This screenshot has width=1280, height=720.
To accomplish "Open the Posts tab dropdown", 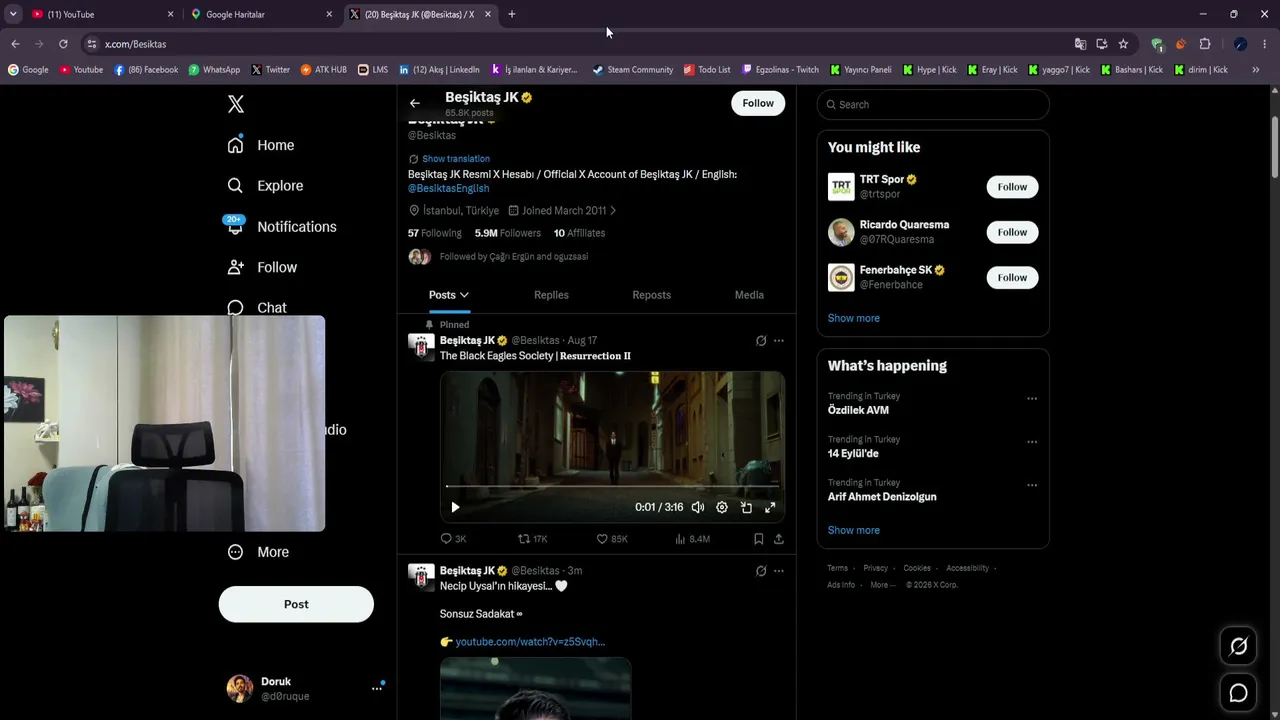I will (449, 295).
